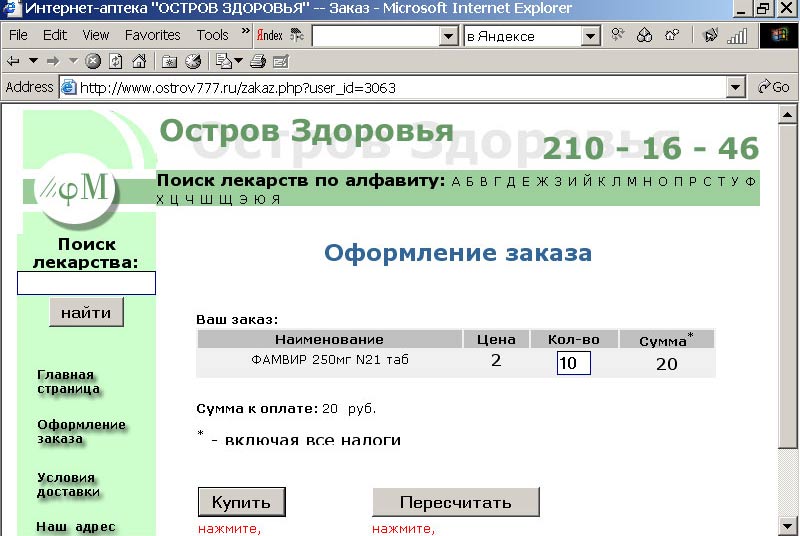
Task: Open 'Условия доставки' sidebar link
Action: pyautogui.click(x=68, y=484)
